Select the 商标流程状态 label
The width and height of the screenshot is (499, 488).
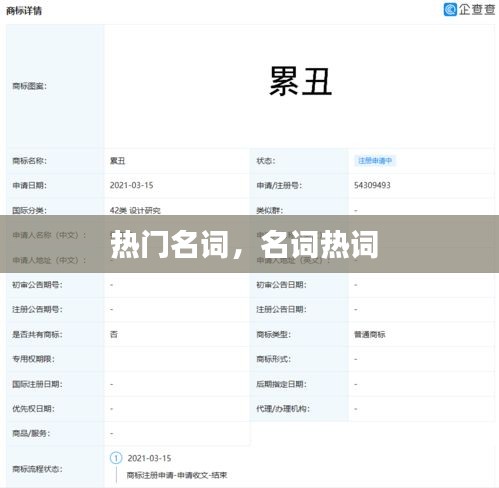pos(37,469)
